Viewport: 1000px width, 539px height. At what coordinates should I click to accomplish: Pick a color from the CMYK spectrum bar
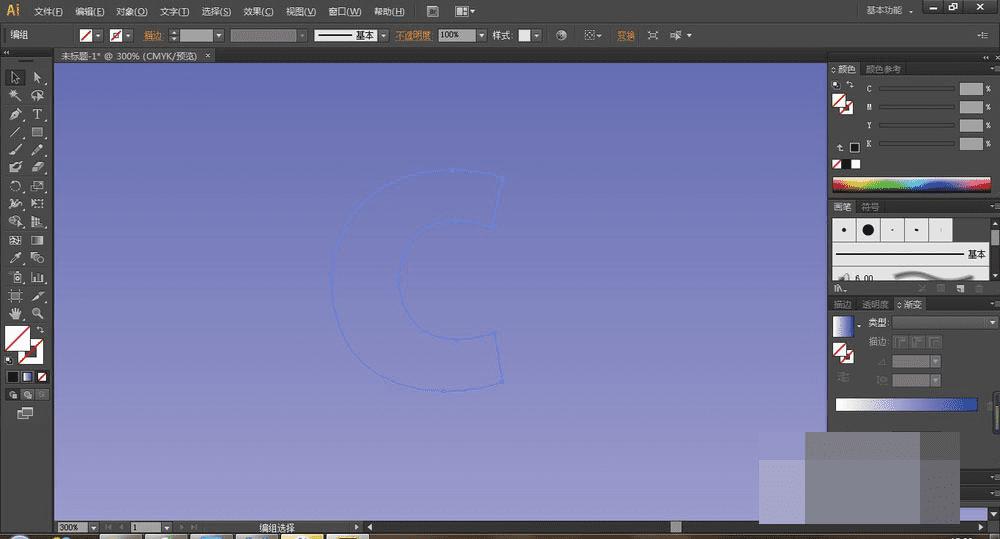[x=910, y=185]
